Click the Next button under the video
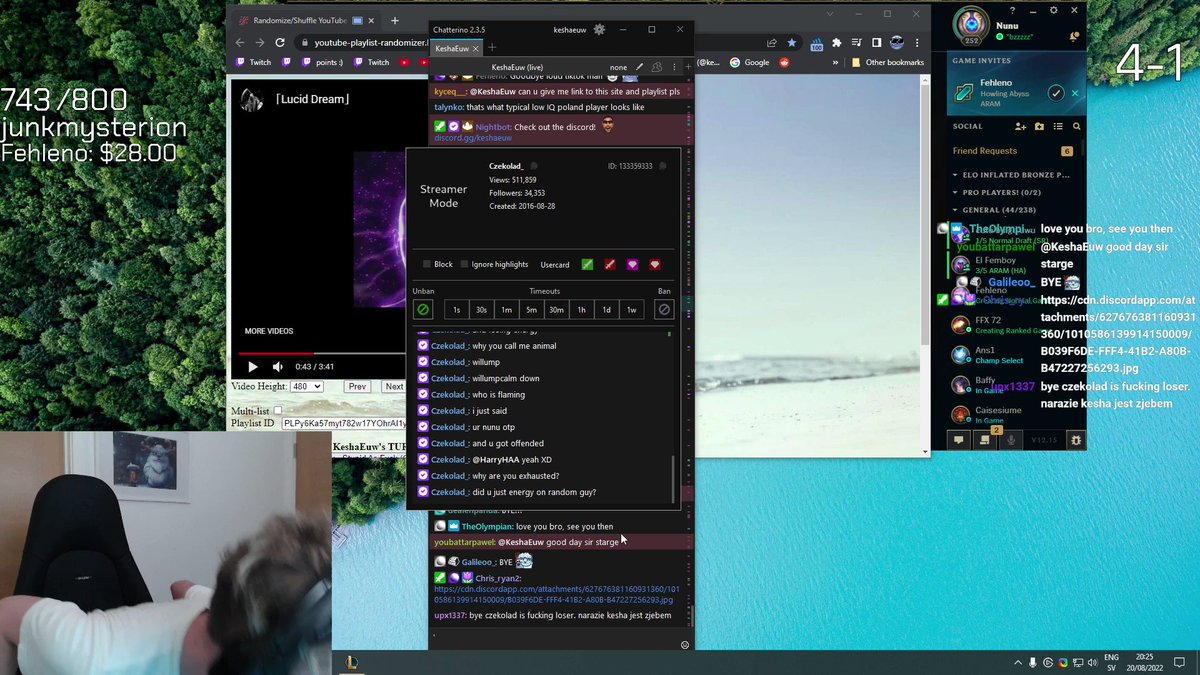1200x675 pixels. pos(394,386)
